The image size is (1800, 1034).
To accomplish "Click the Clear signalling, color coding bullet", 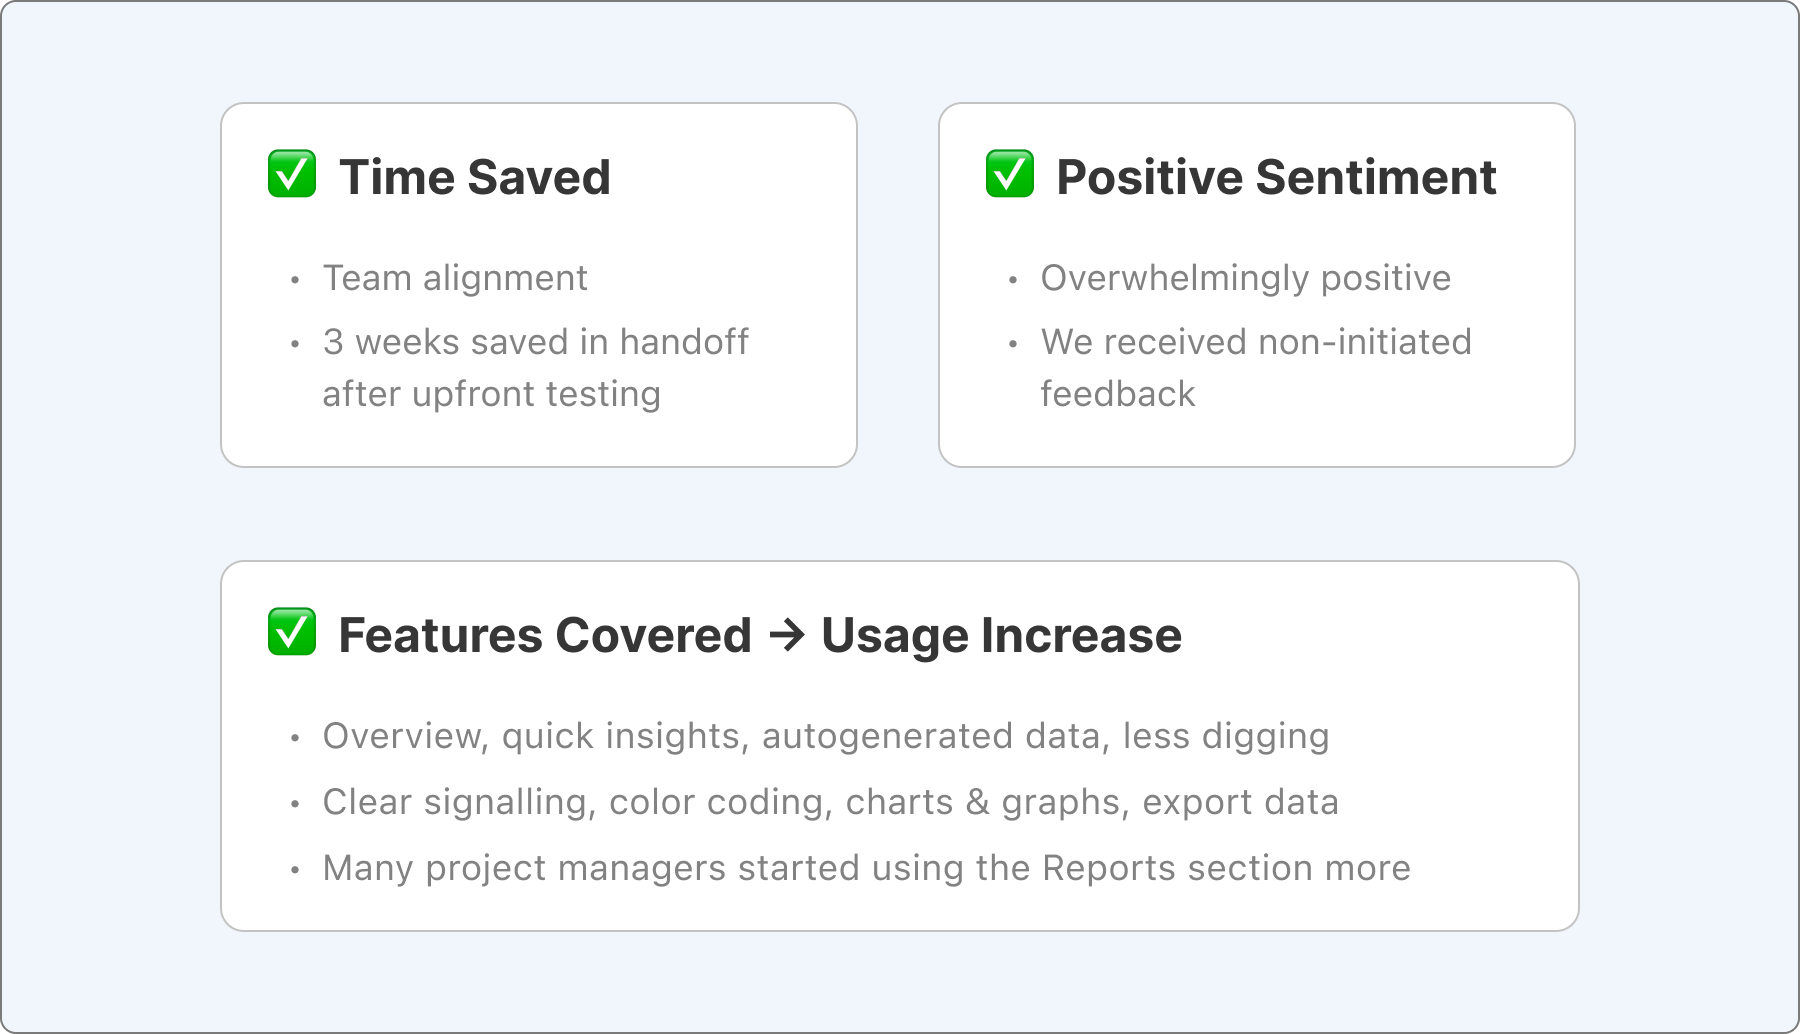I will click(830, 802).
